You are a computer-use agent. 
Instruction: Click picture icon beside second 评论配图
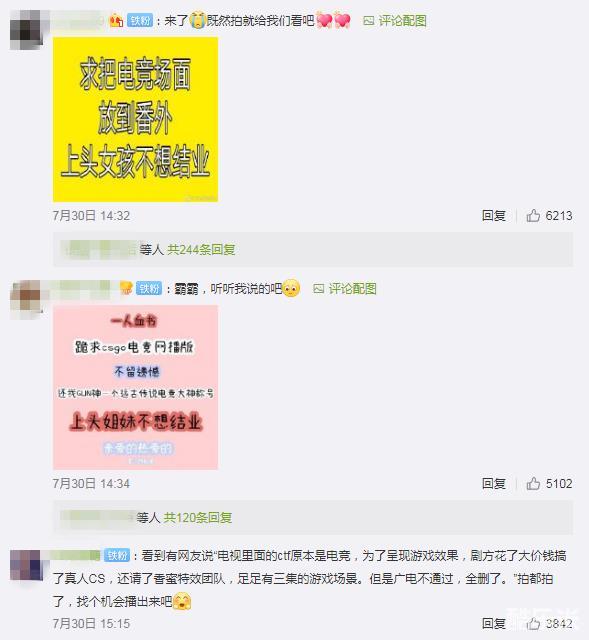tap(318, 289)
